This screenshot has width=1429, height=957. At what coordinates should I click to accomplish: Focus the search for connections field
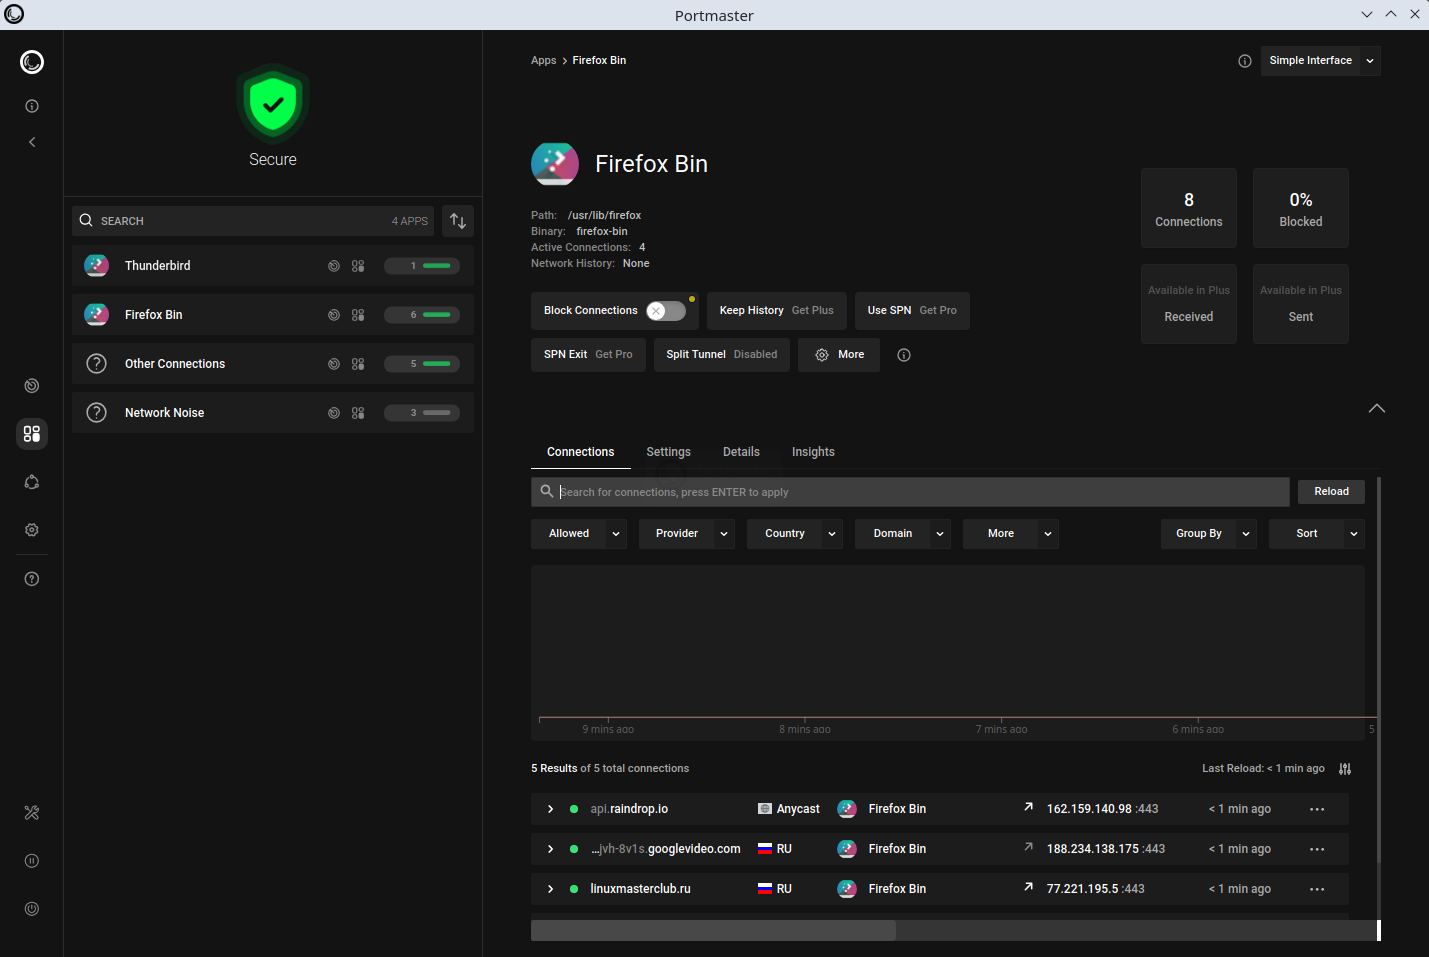tap(910, 492)
